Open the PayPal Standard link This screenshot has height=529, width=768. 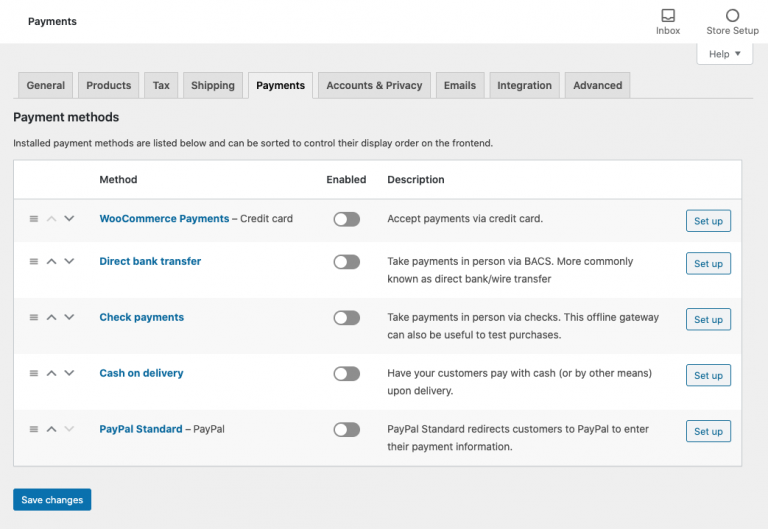tap(141, 429)
